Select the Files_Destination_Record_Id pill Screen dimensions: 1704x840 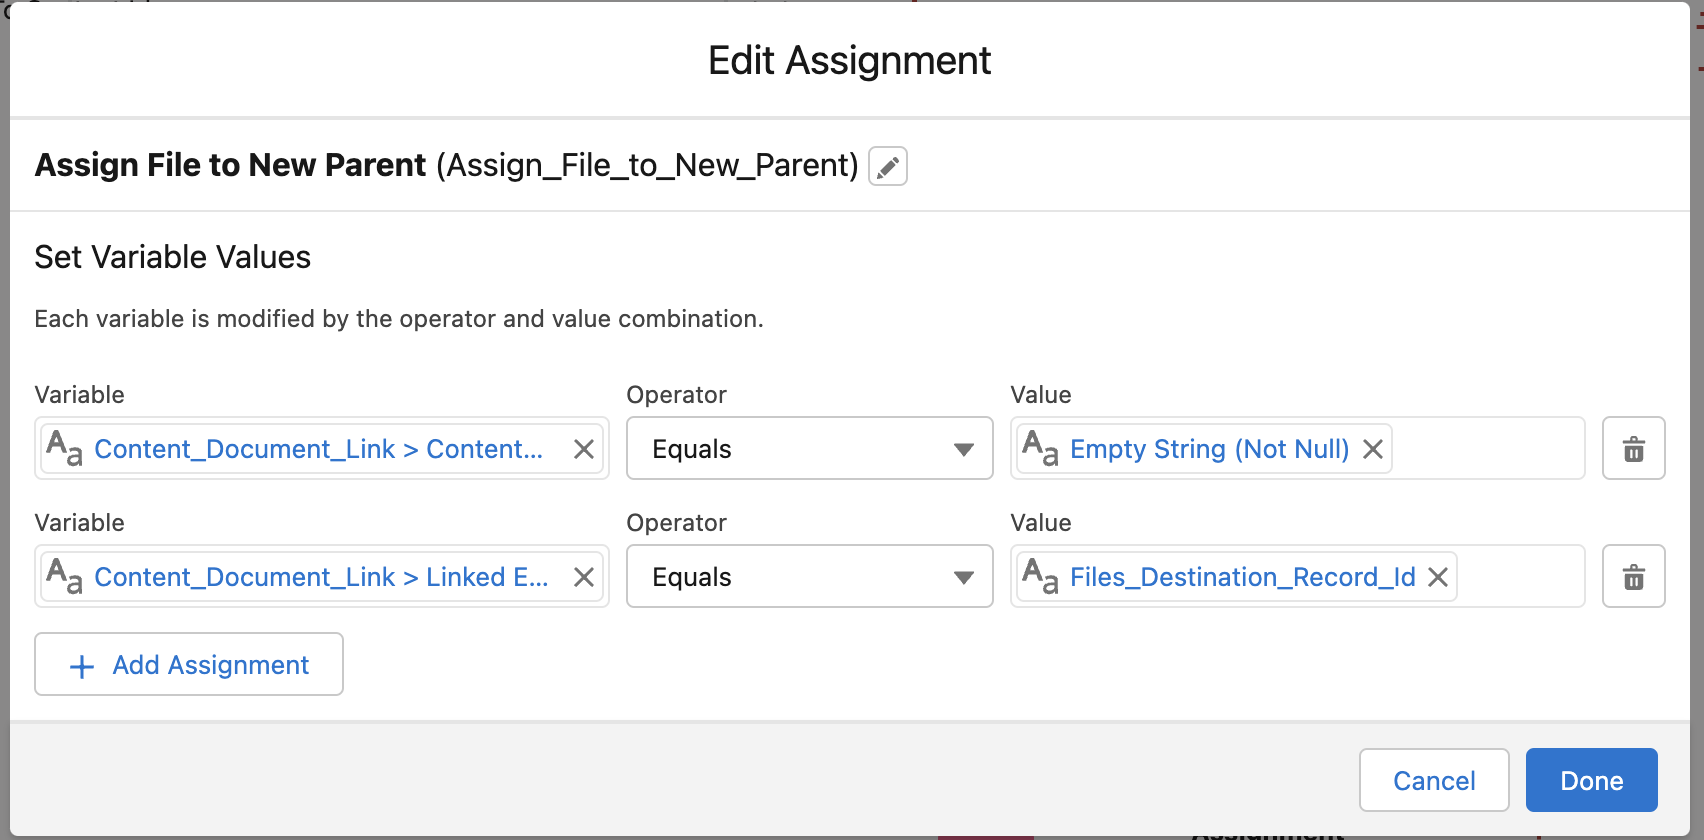1242,577
